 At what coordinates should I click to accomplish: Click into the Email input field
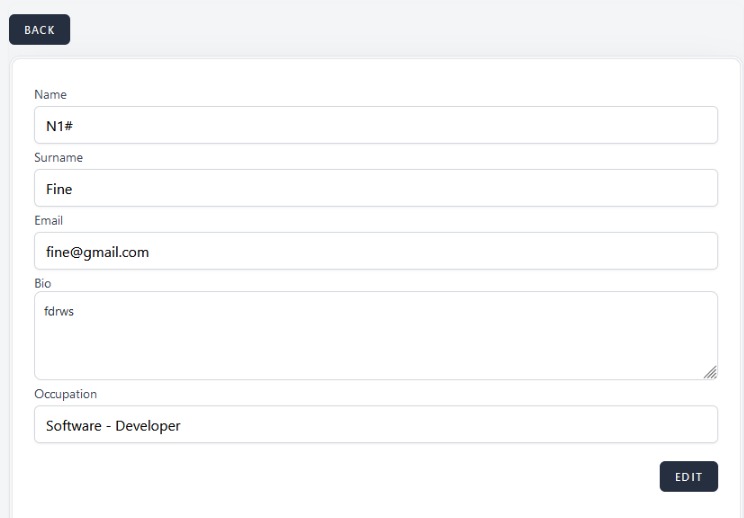[375, 251]
